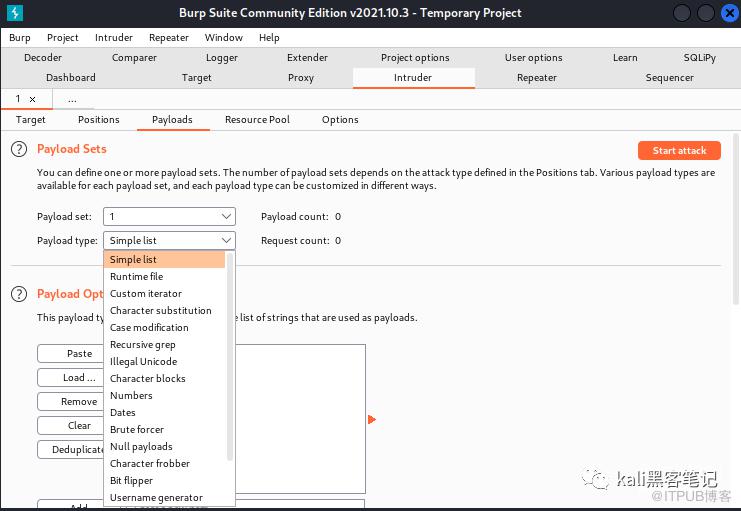Switch to the Positions tab
The height and width of the screenshot is (511, 741).
(99, 120)
